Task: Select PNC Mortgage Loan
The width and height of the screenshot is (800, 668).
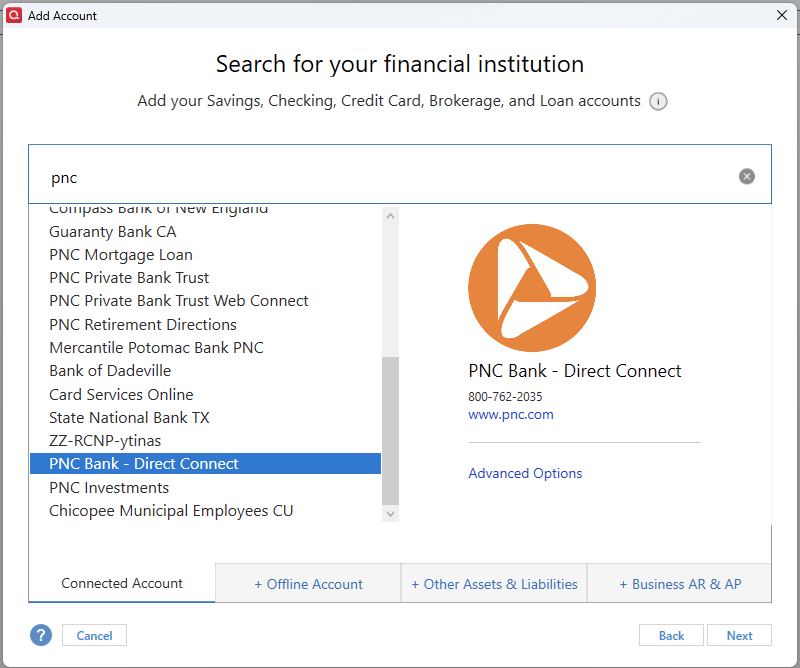Action: [x=121, y=255]
